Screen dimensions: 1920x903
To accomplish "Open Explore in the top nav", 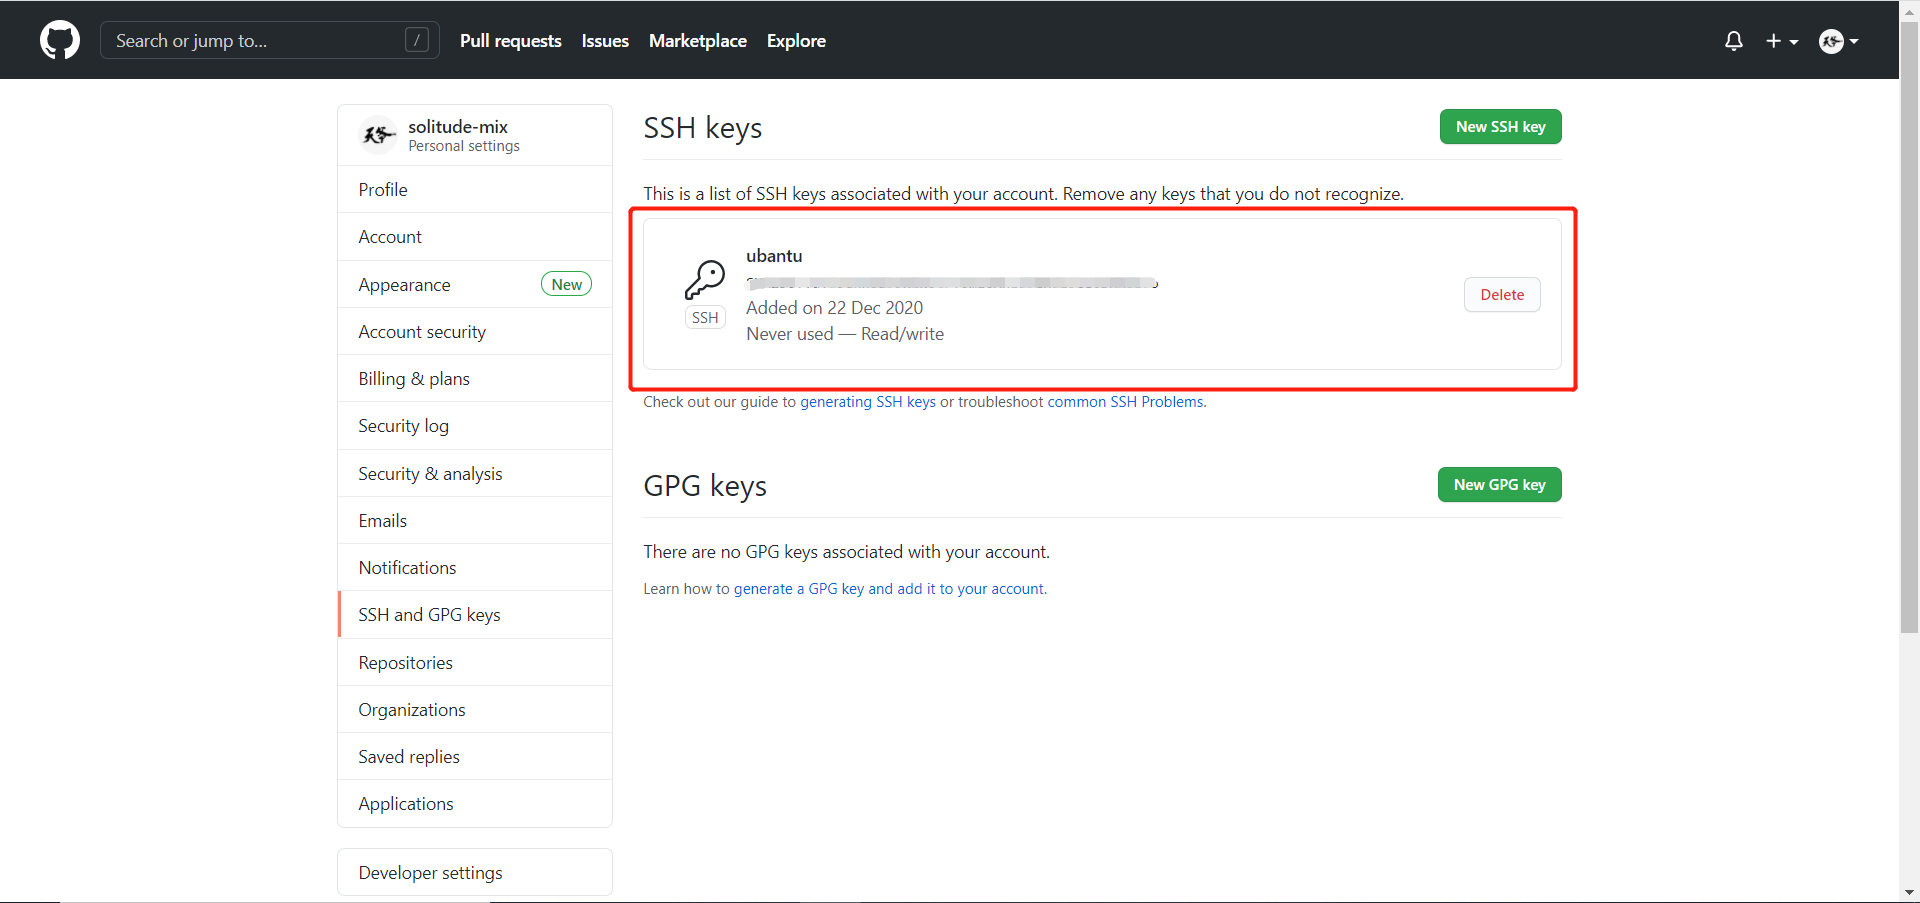I will 796,41.
